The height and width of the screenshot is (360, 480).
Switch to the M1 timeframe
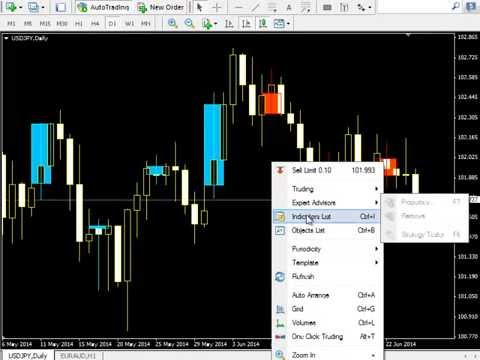pos(11,23)
